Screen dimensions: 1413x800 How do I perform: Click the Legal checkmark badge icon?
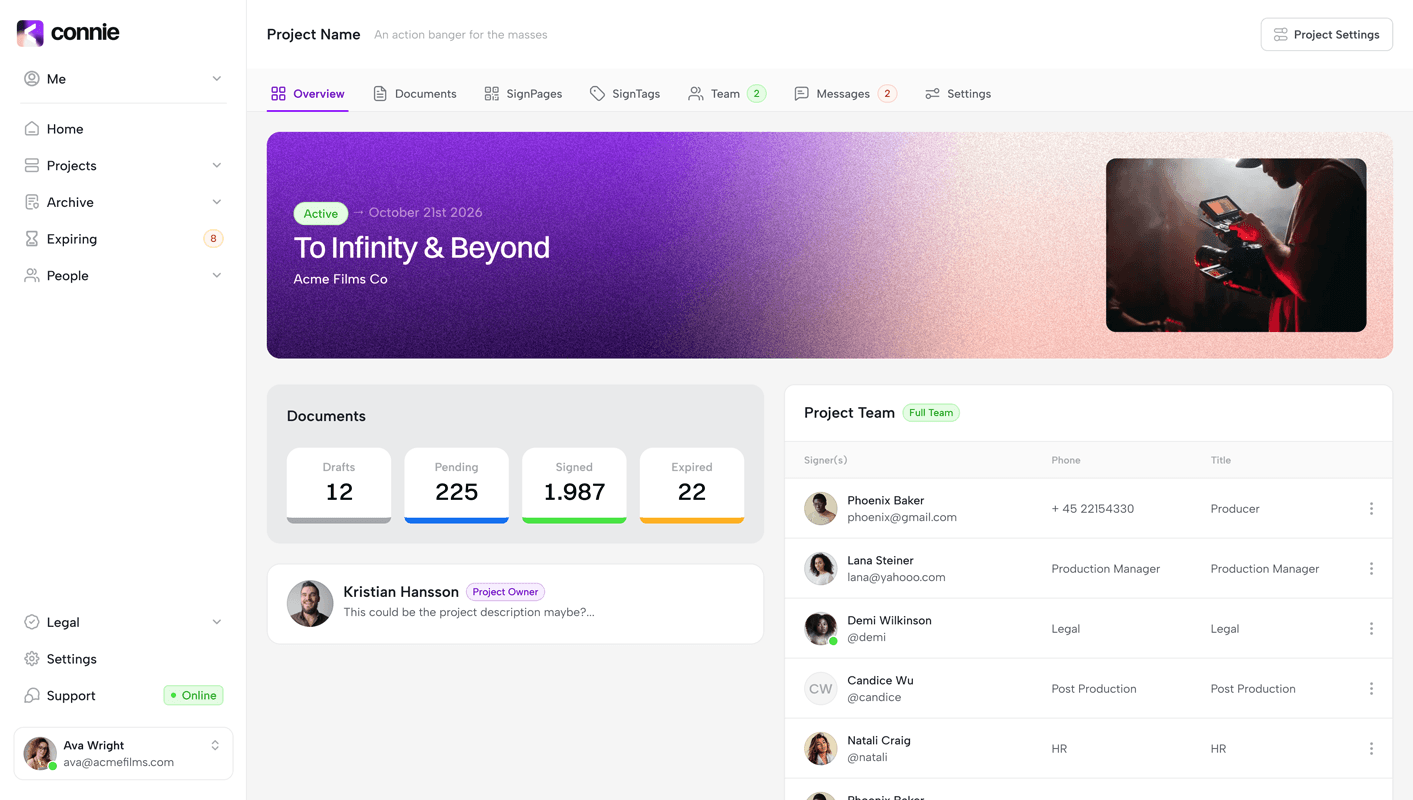tap(32, 622)
